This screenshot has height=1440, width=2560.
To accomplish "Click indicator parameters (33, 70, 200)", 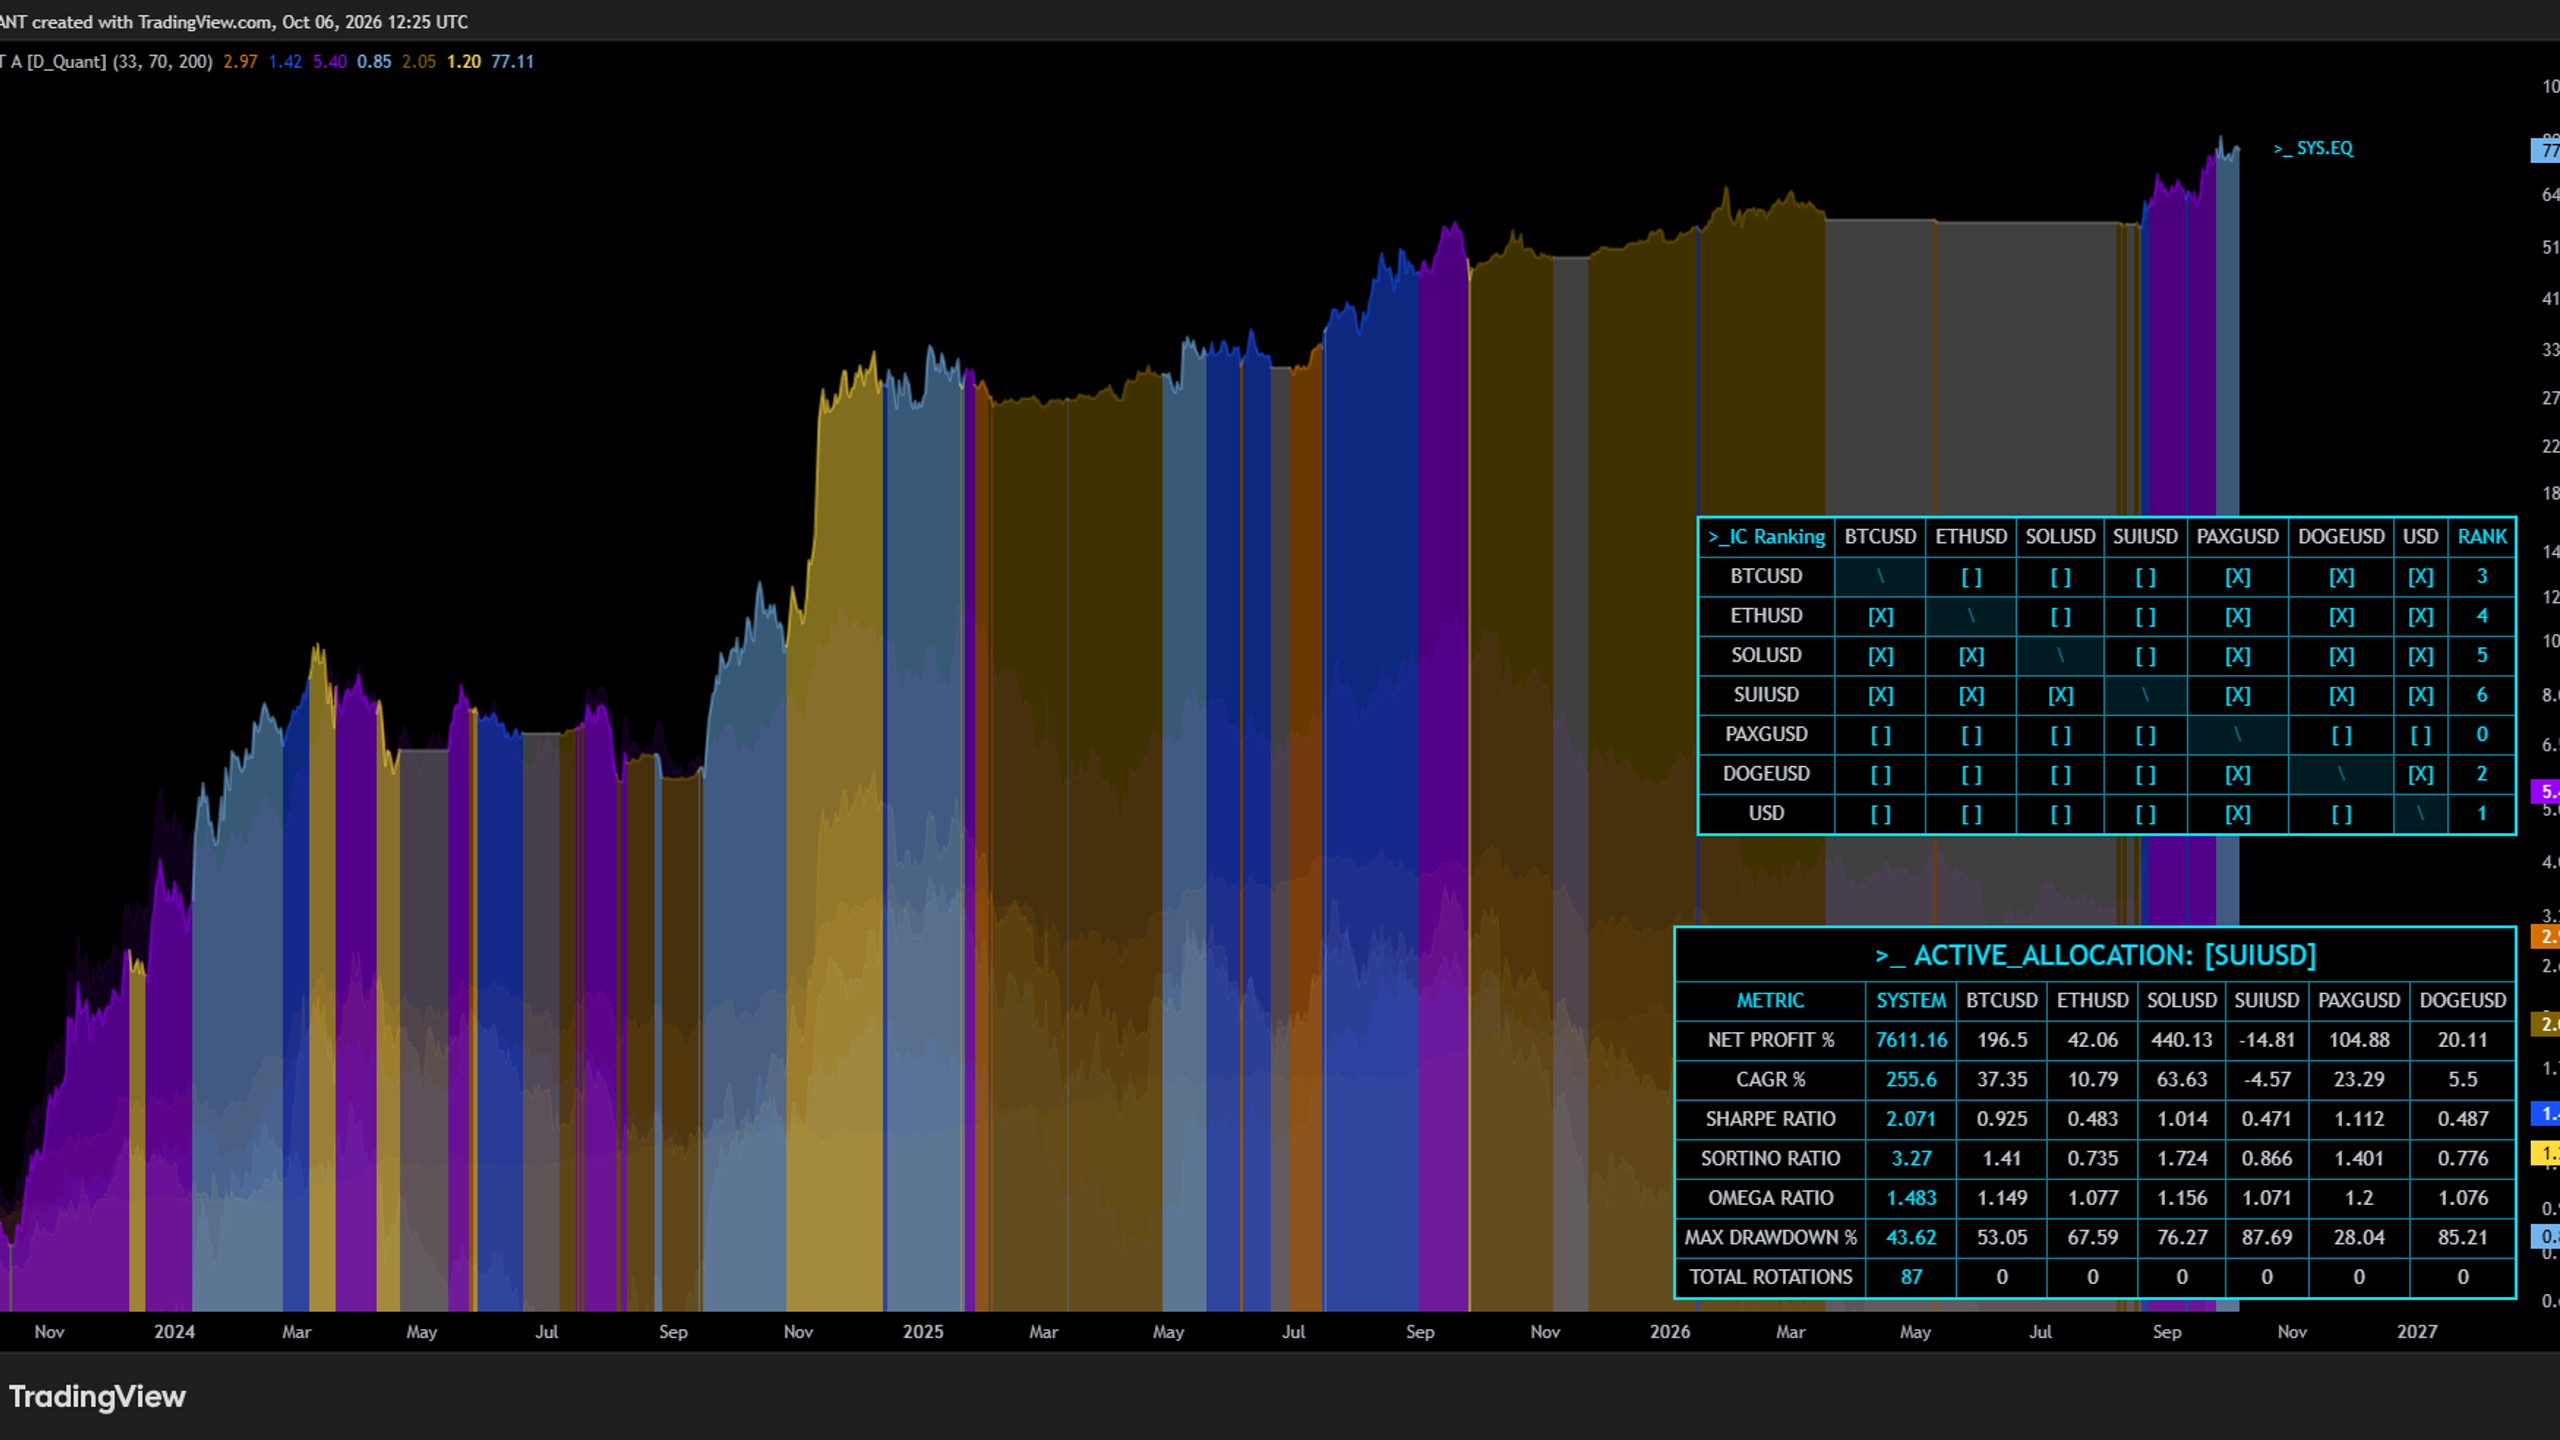I will 162,61.
